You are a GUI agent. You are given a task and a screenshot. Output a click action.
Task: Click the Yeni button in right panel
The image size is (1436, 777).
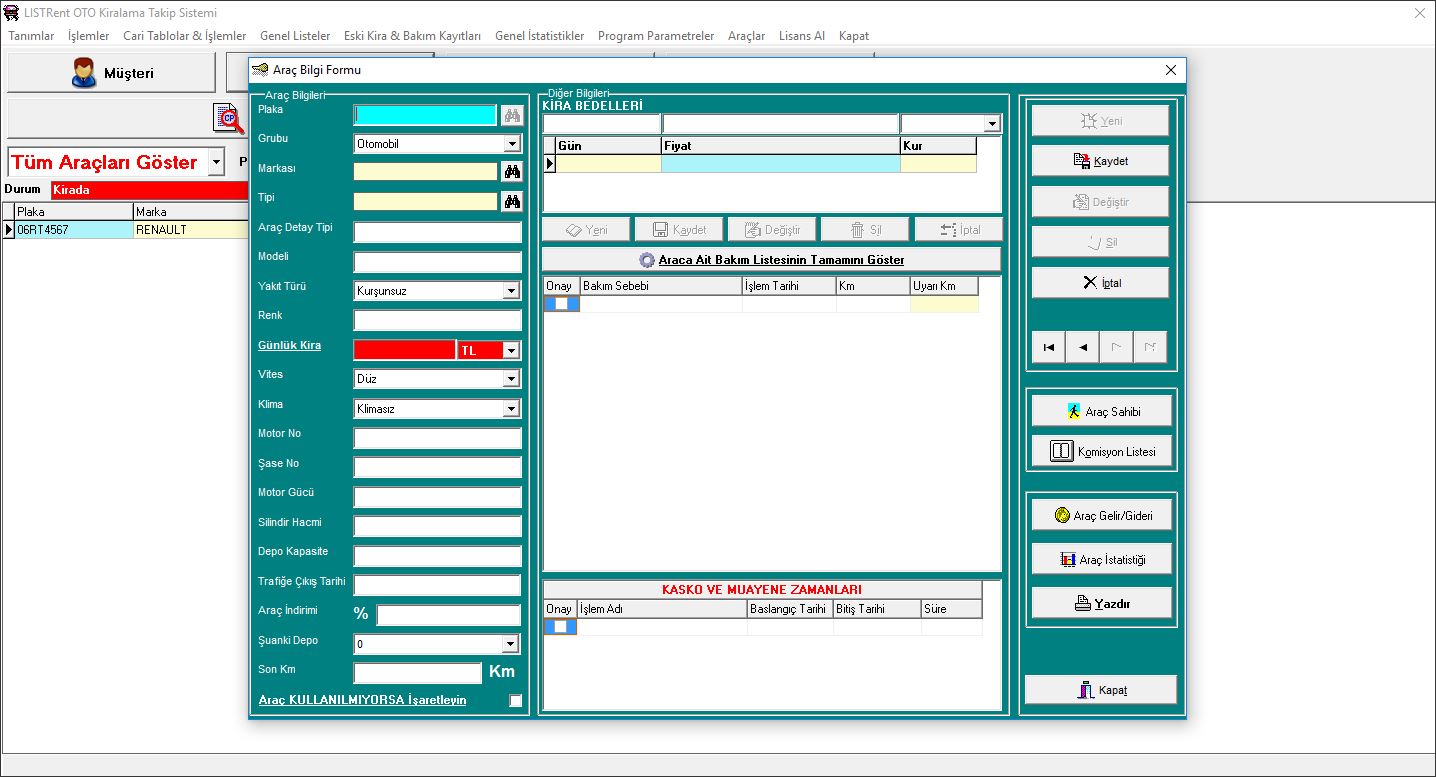[1100, 121]
